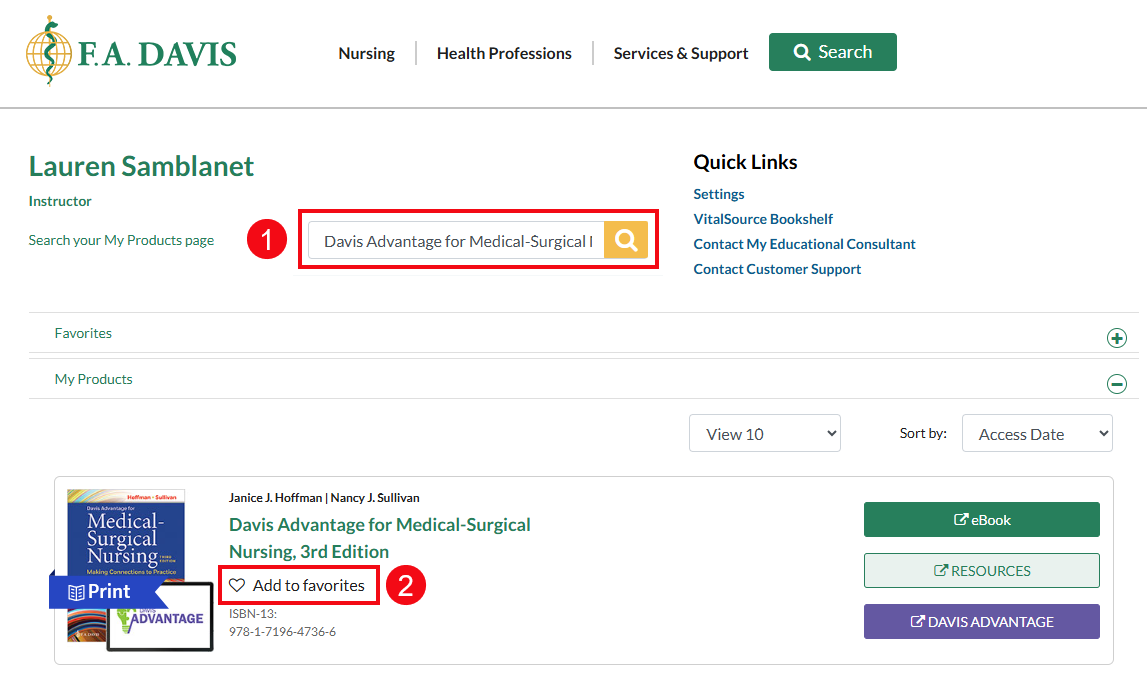Screen dimensions: 1147x674
Task: Click the My Products search field
Action: [456, 240]
